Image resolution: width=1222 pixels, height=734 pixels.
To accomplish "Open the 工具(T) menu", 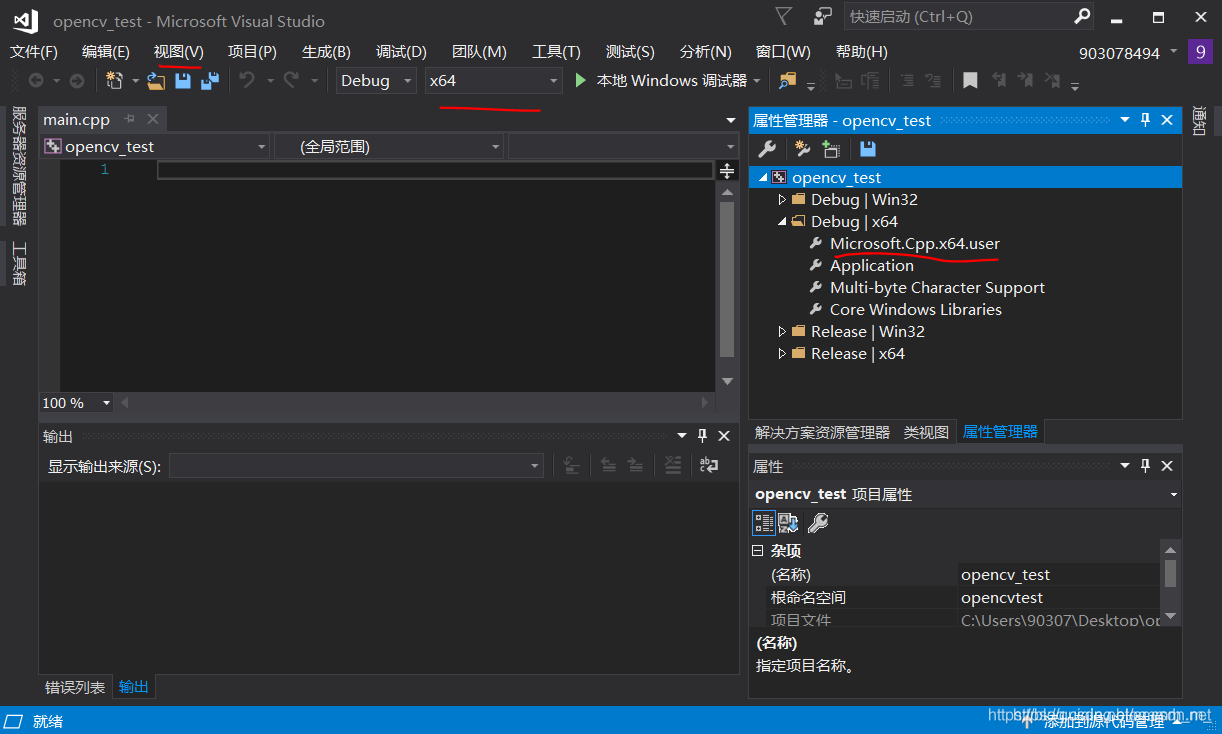I will click(x=556, y=52).
